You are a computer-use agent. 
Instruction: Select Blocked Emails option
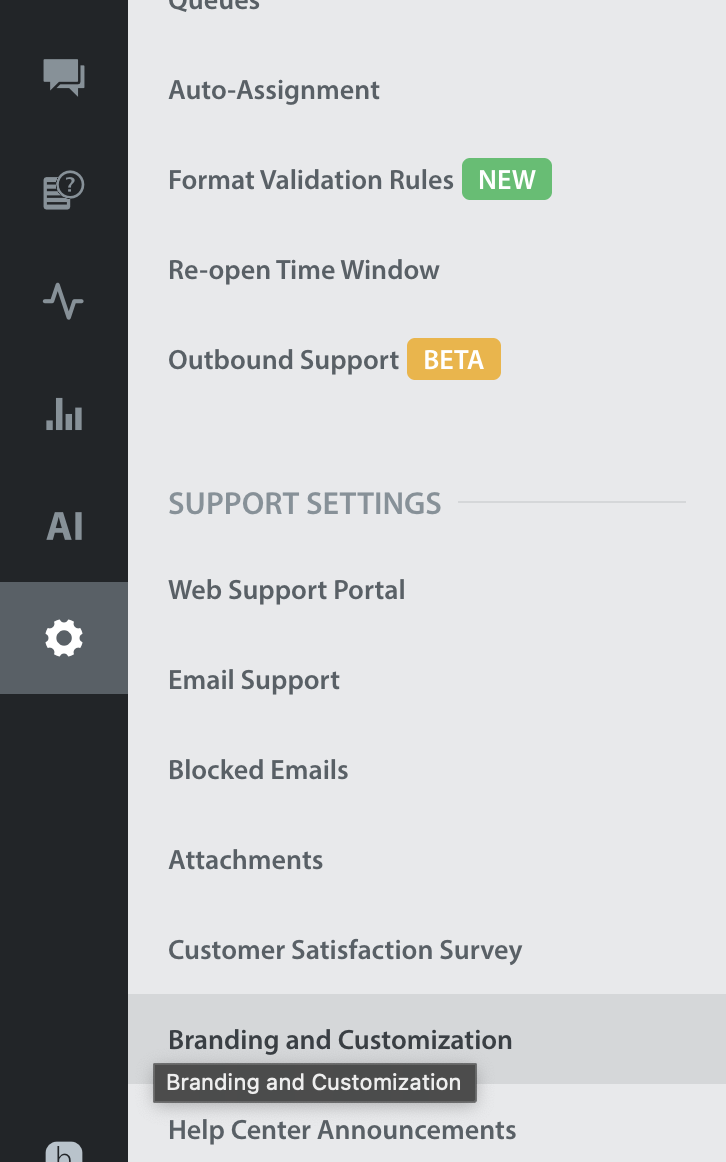click(x=258, y=770)
